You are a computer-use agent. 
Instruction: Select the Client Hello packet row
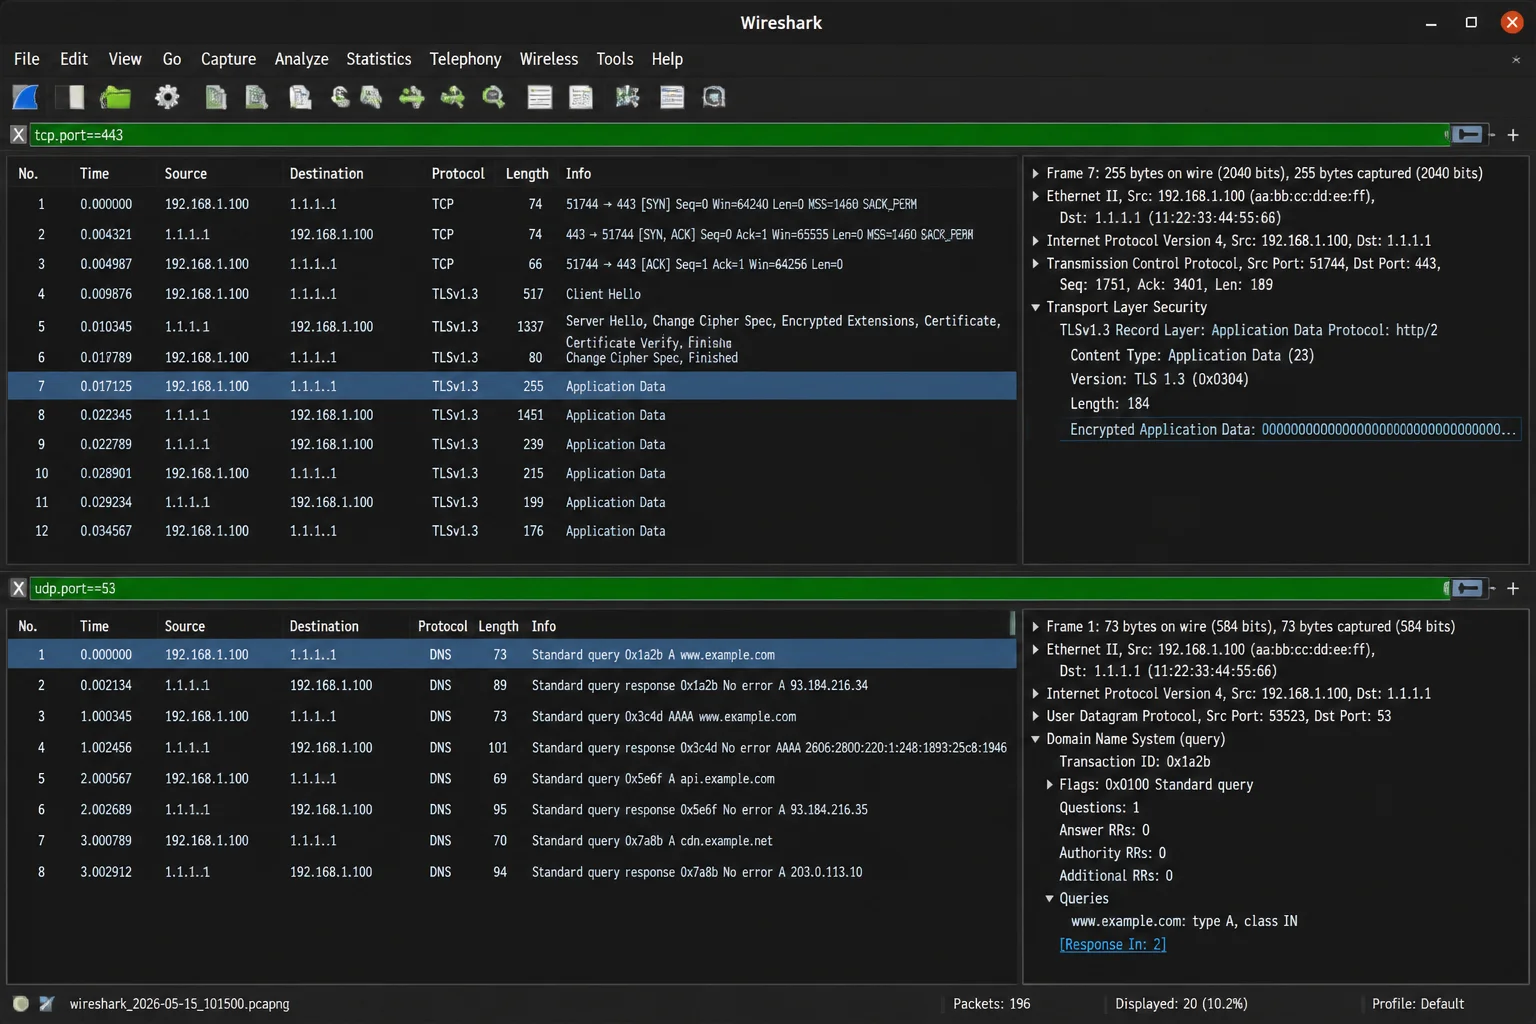pyautogui.click(x=512, y=294)
